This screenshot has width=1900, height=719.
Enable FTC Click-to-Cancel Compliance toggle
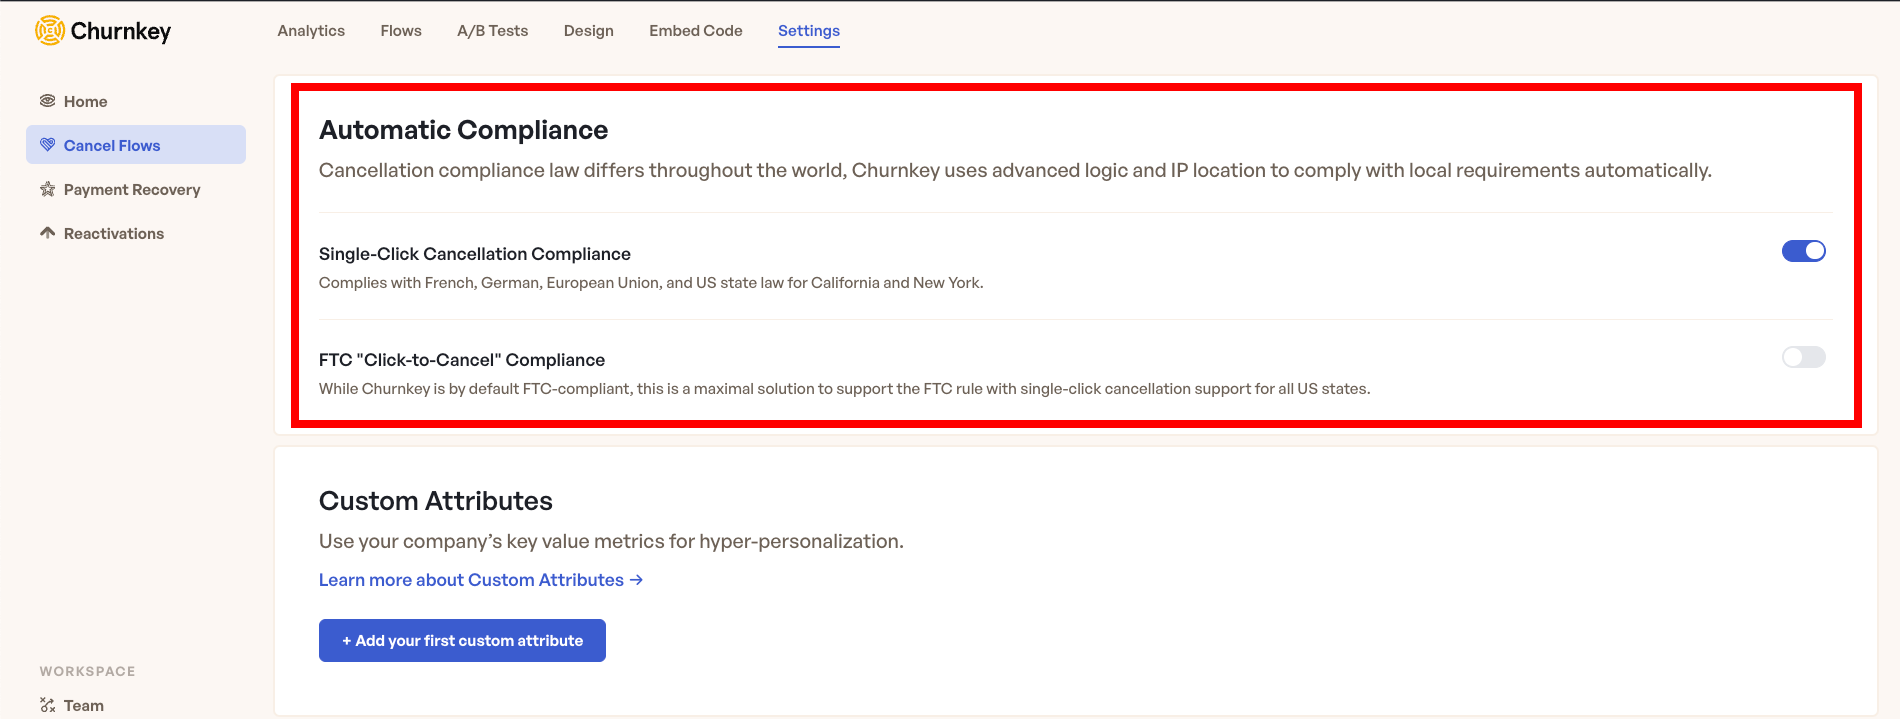pos(1803,357)
